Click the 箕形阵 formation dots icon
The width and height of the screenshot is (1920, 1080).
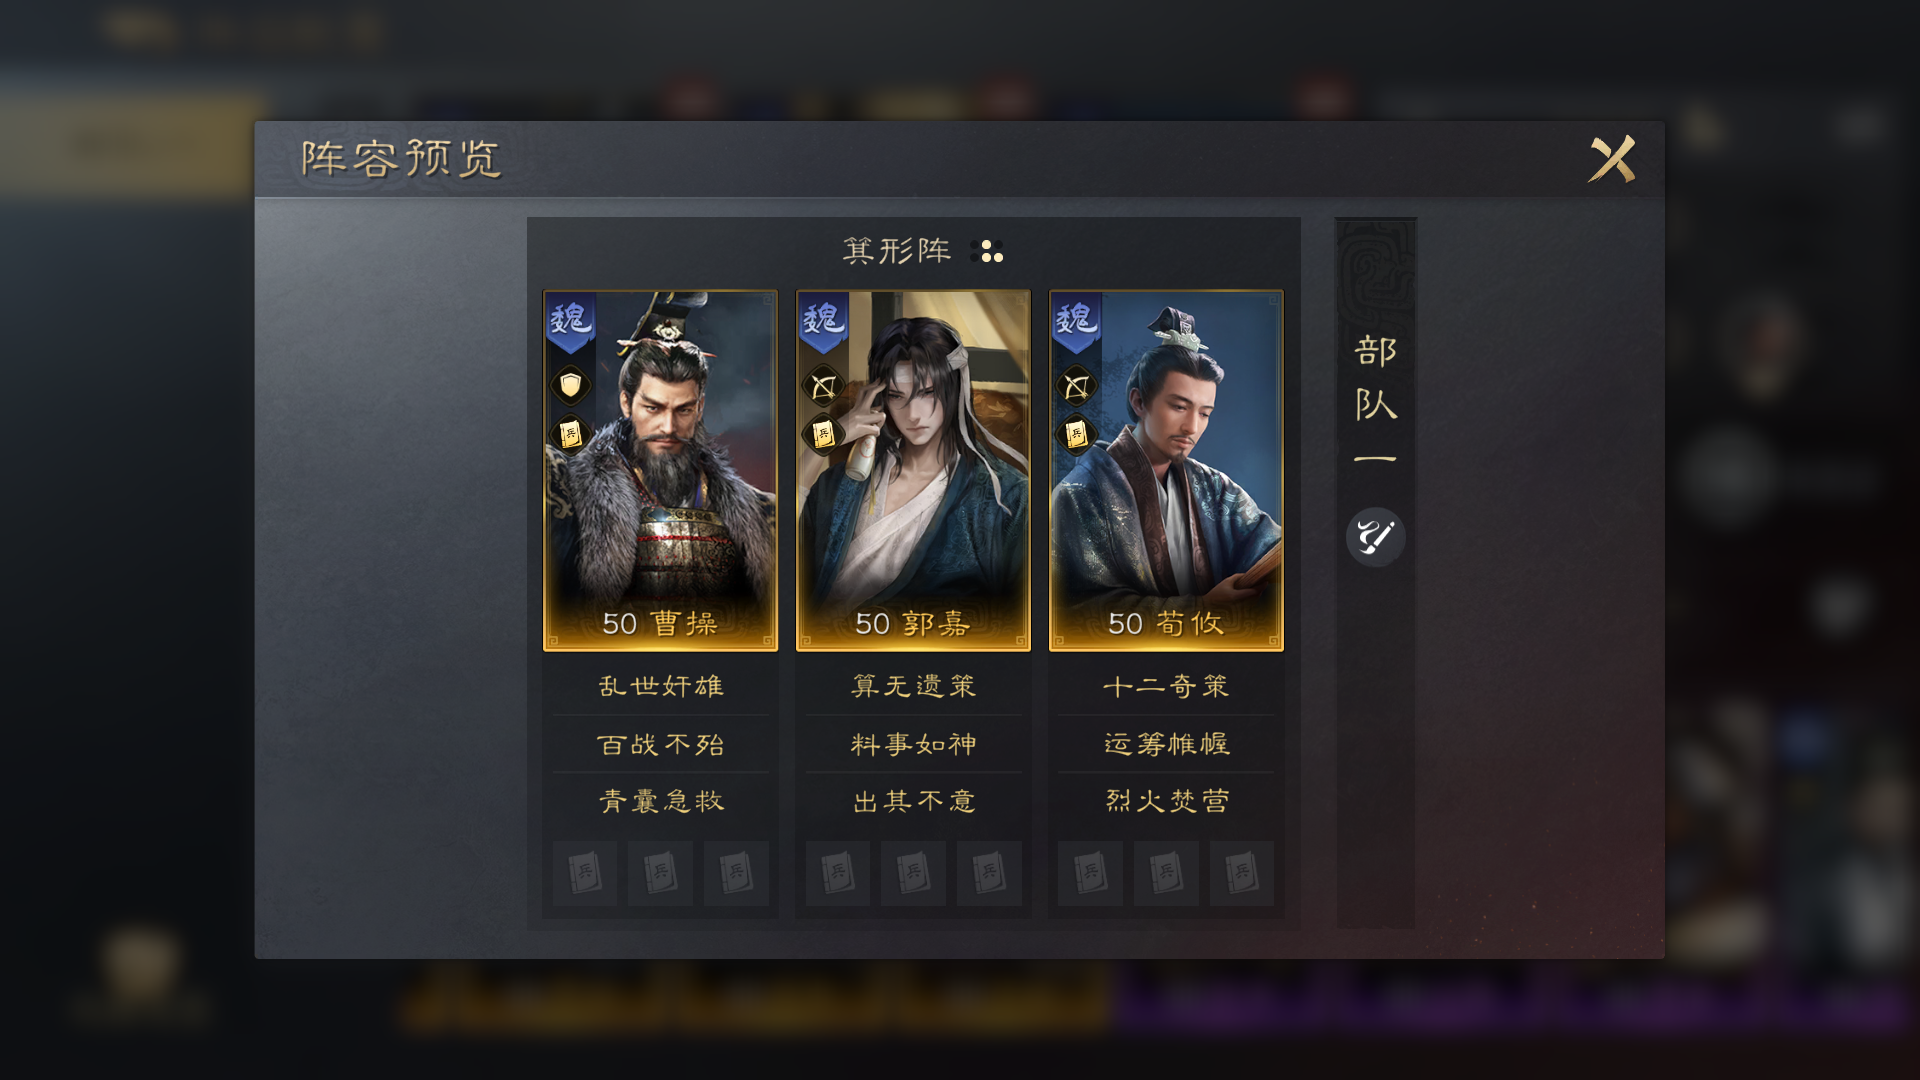click(x=987, y=251)
